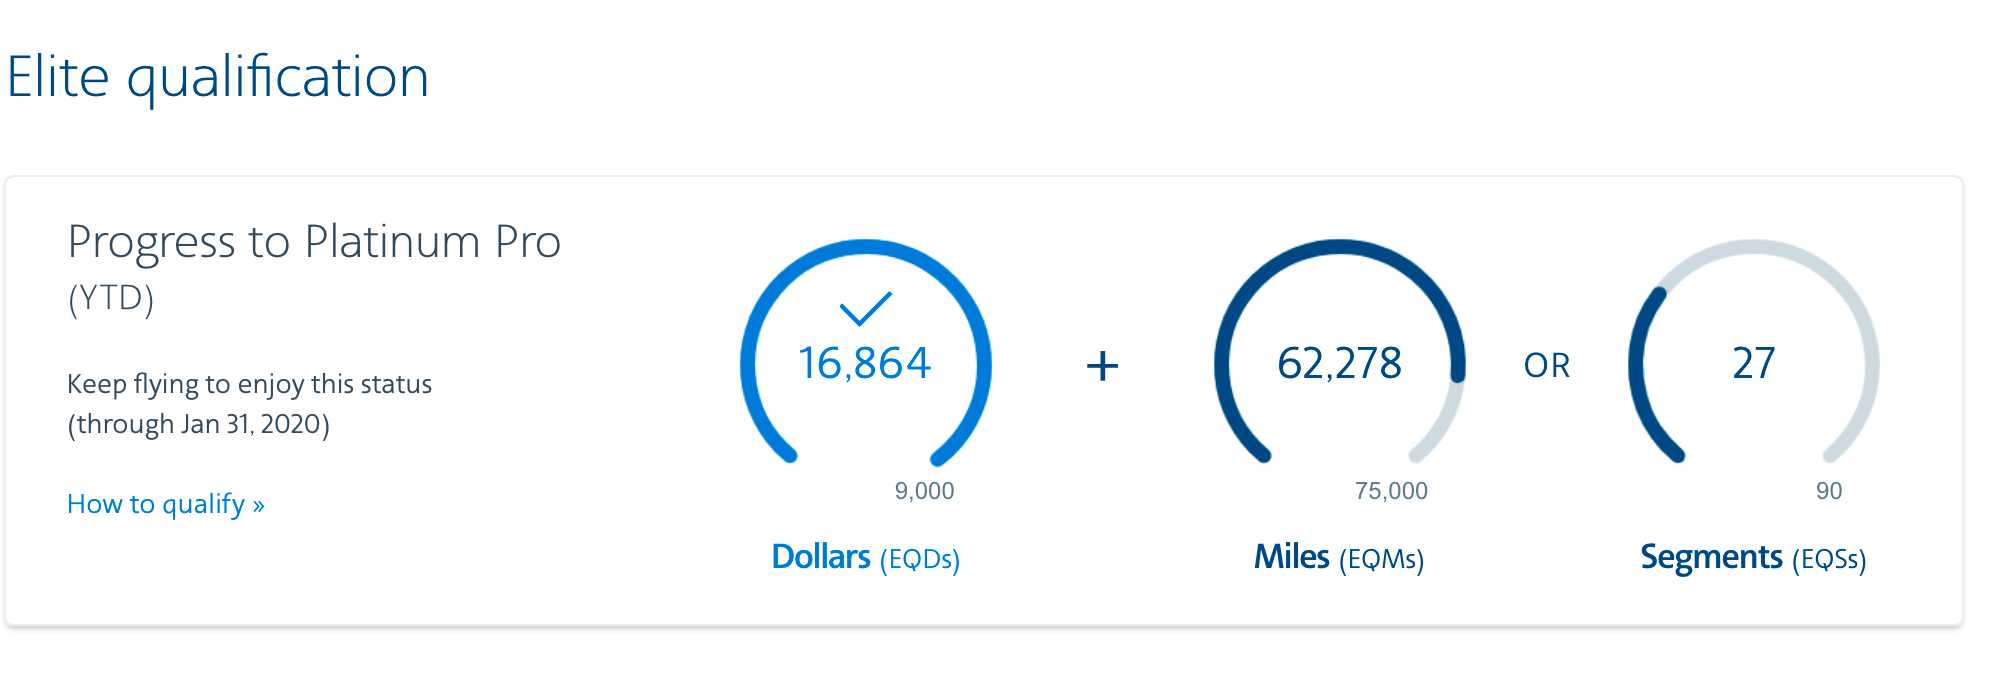This screenshot has width=2002, height=676.
Task: Click the "Elite qualification" heading
Action: [218, 77]
